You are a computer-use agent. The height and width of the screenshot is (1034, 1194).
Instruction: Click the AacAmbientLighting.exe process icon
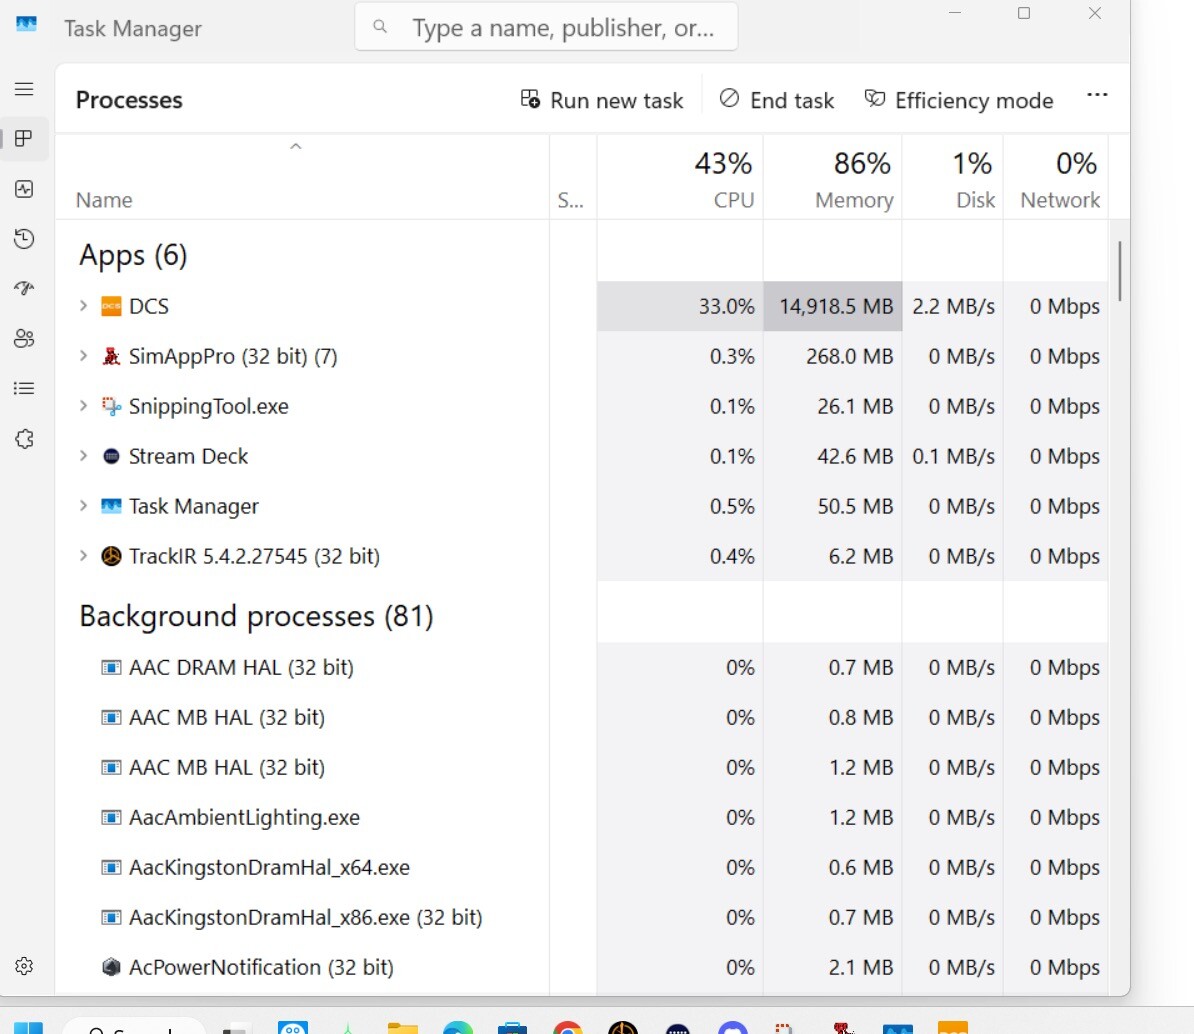pyautogui.click(x=111, y=818)
